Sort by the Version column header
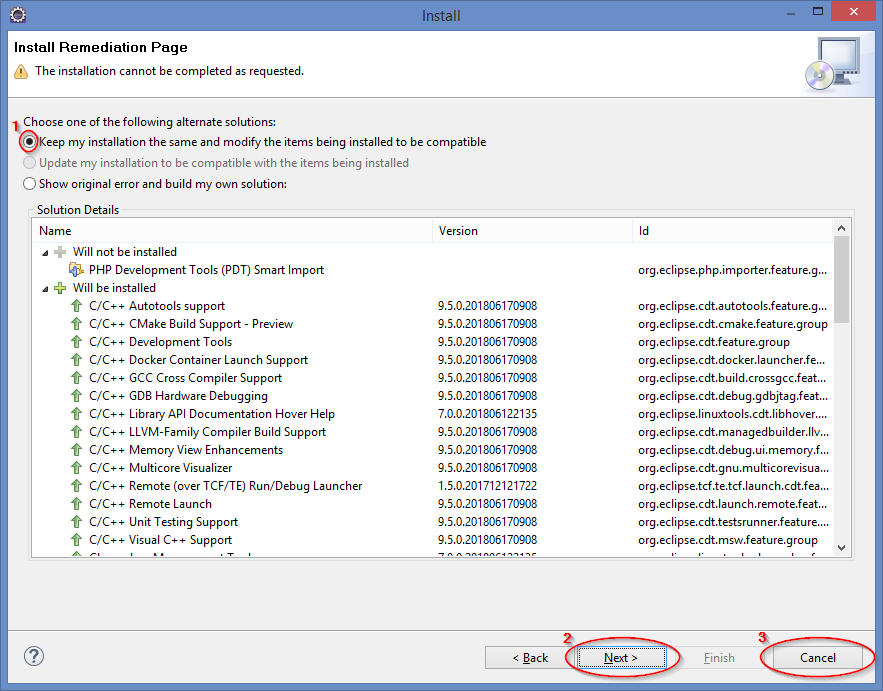This screenshot has height=691, width=883. point(532,231)
